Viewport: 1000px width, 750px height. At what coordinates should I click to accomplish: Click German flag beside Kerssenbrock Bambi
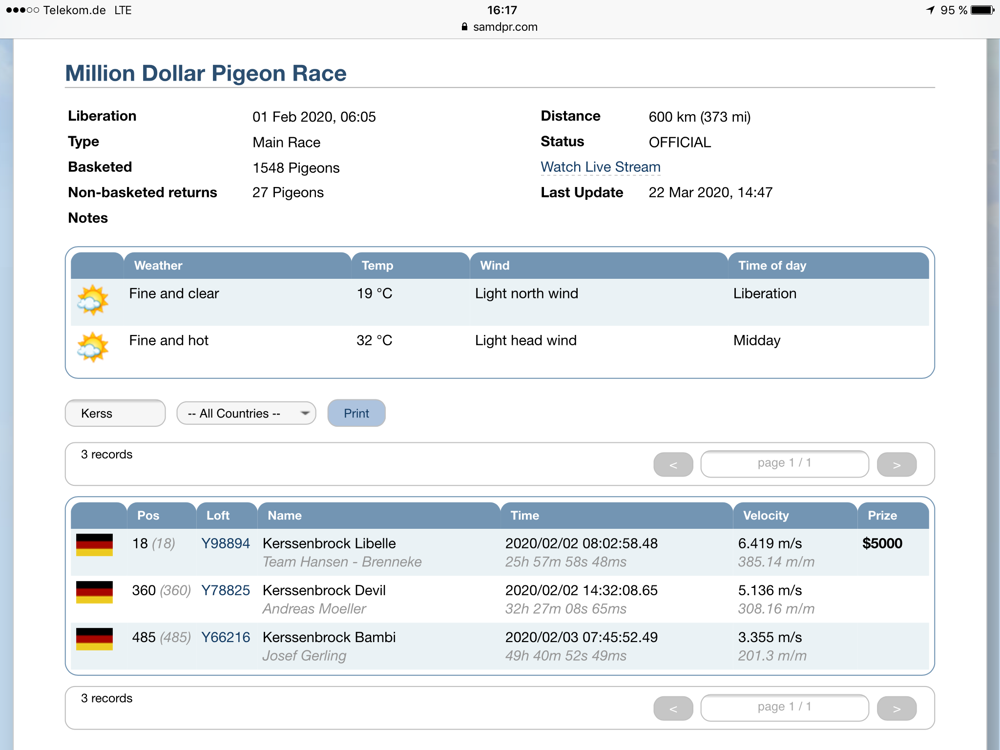coord(95,639)
